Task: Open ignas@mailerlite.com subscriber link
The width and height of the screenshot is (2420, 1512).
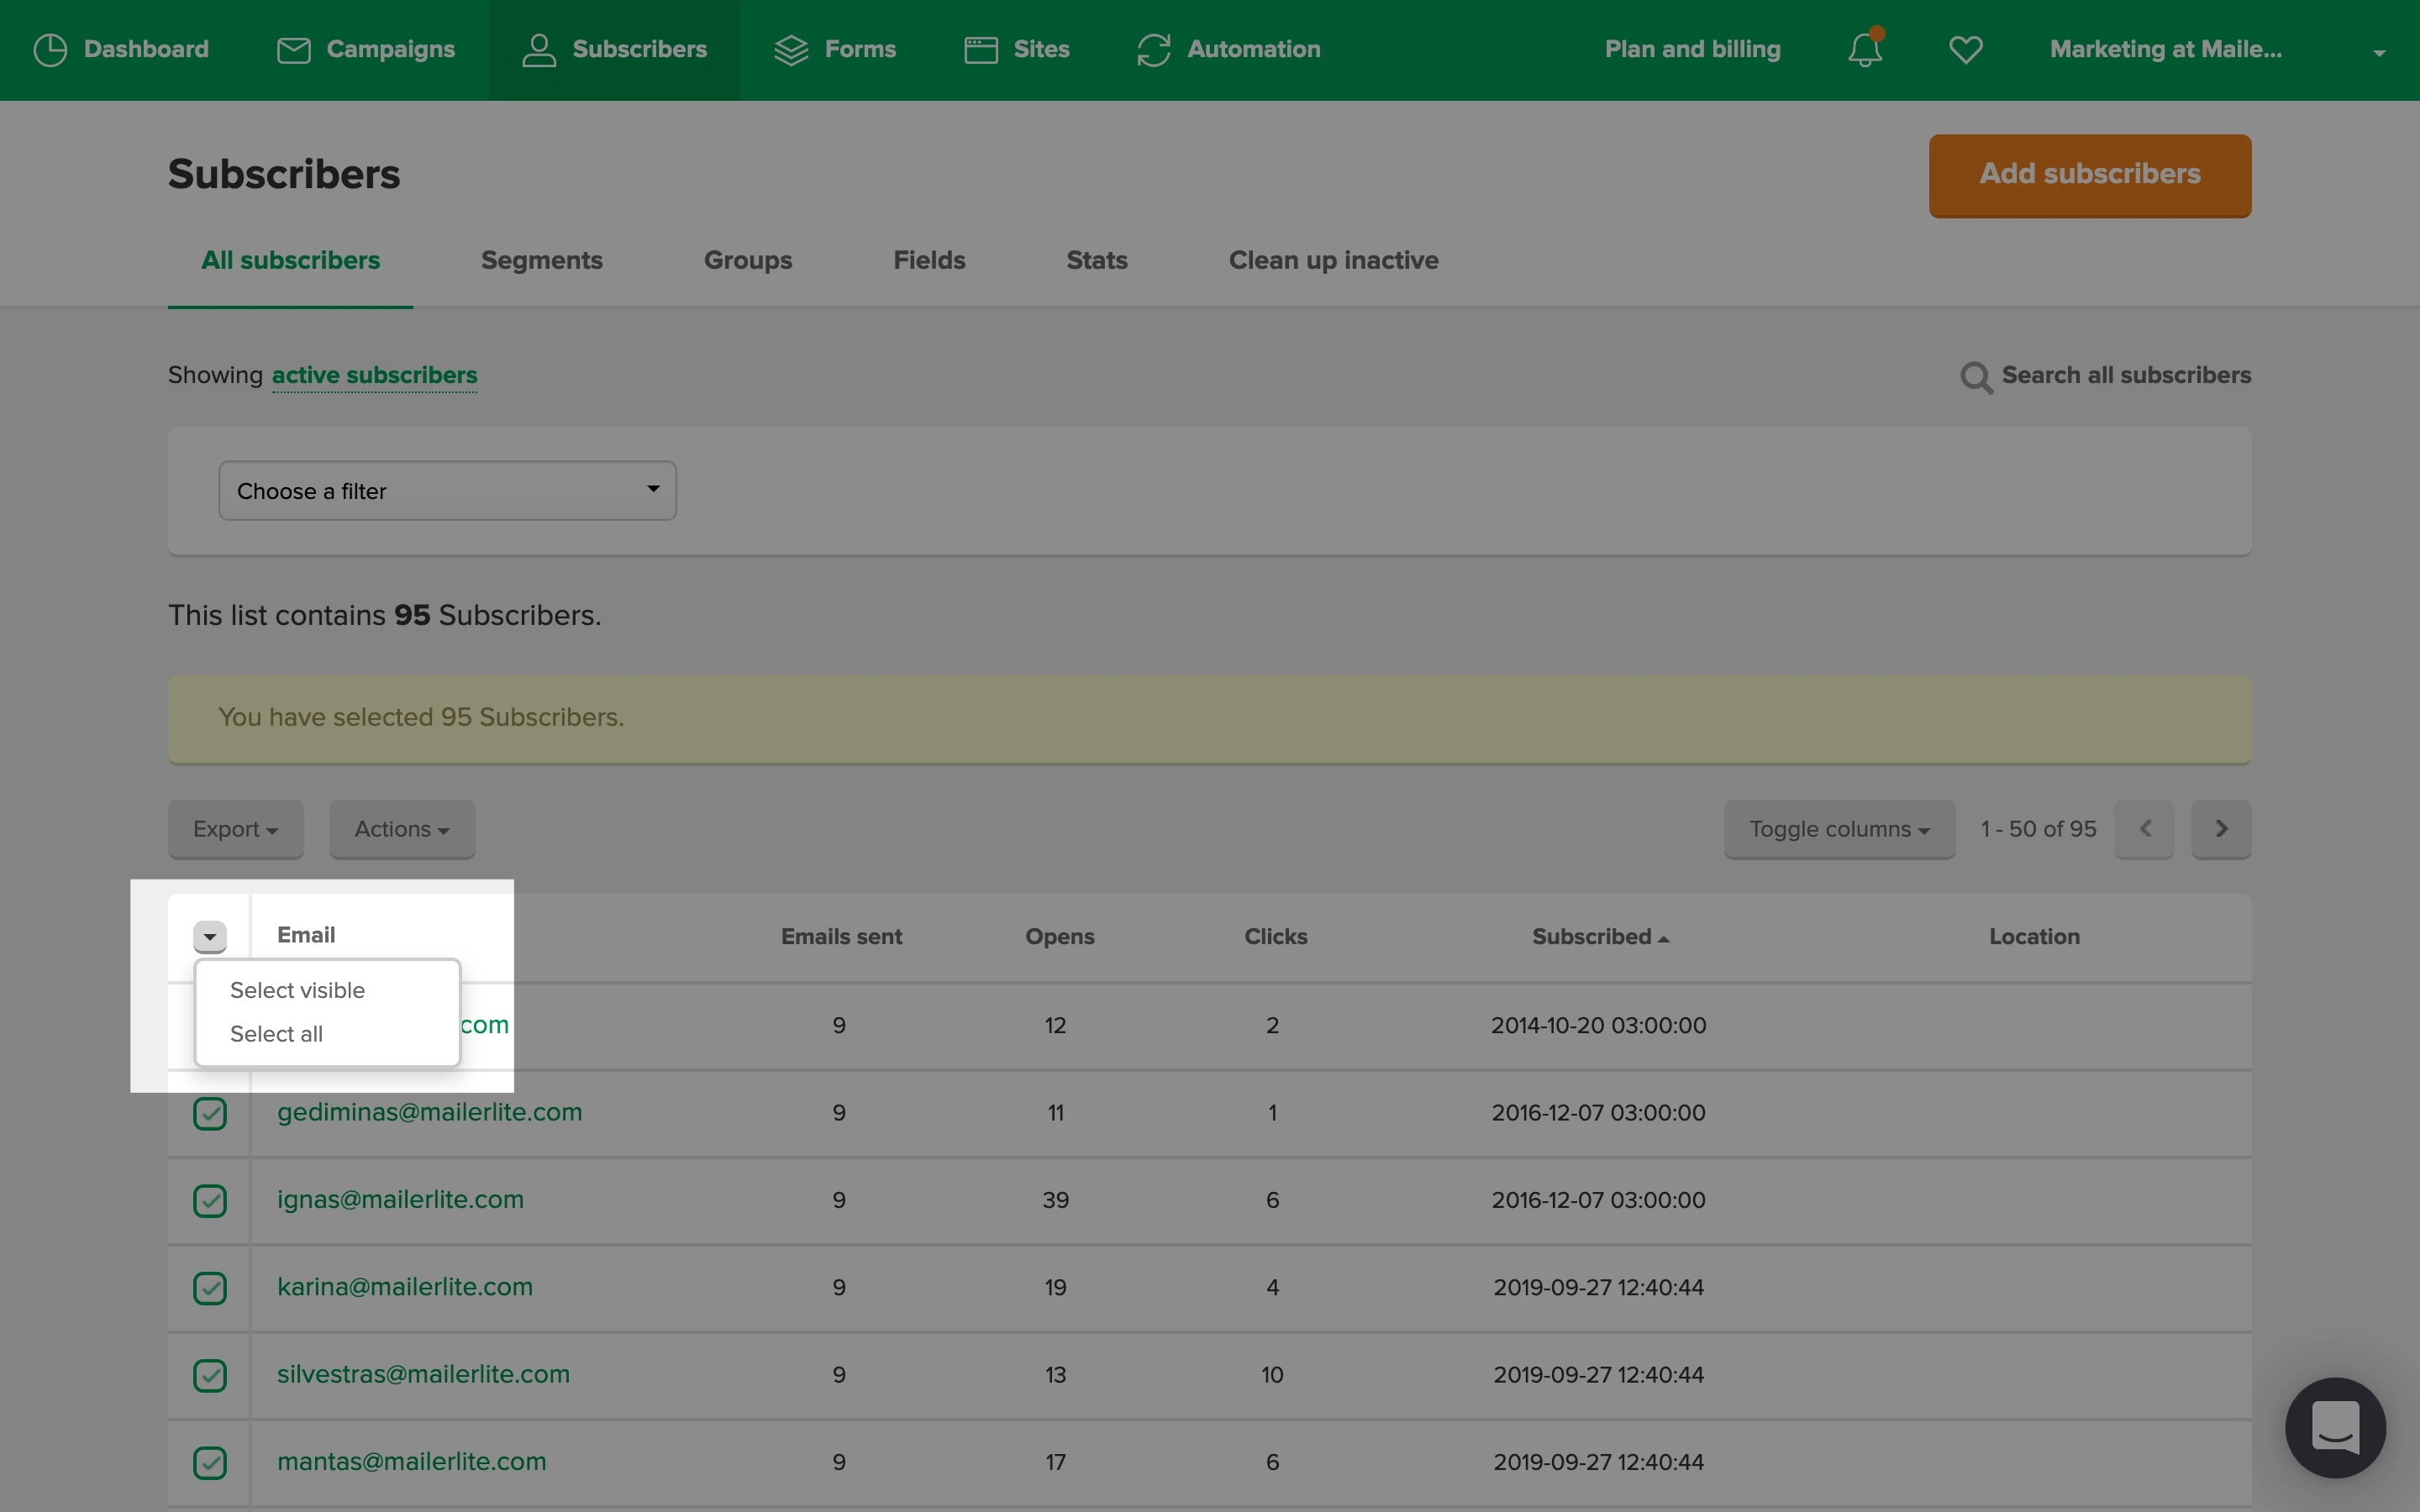Action: coord(400,1200)
